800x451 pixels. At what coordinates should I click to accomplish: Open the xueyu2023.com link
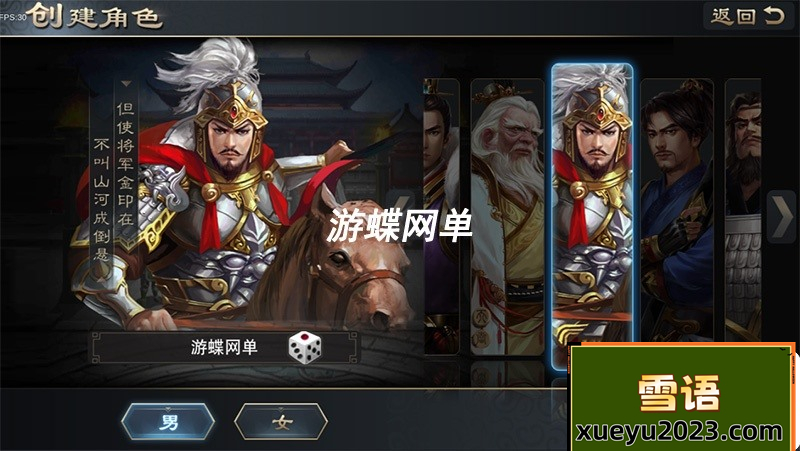pos(679,432)
